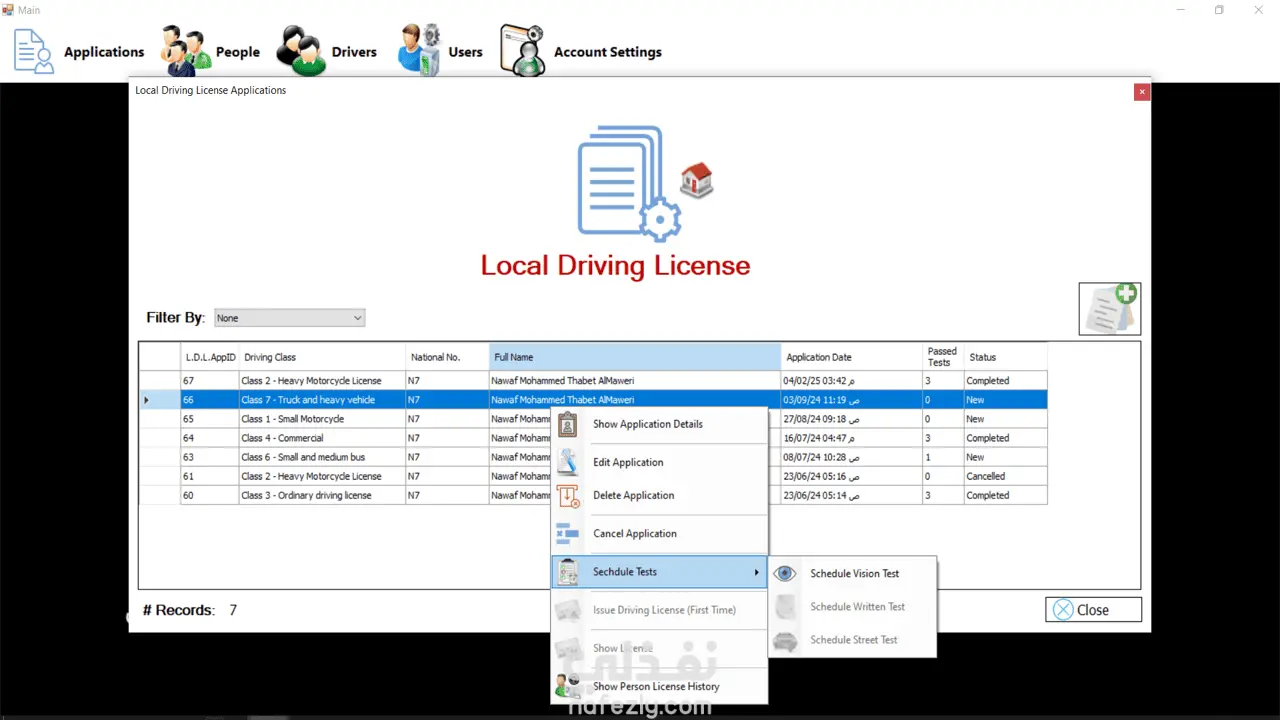
Task: Sort by the Application Date column header
Action: [852, 357]
